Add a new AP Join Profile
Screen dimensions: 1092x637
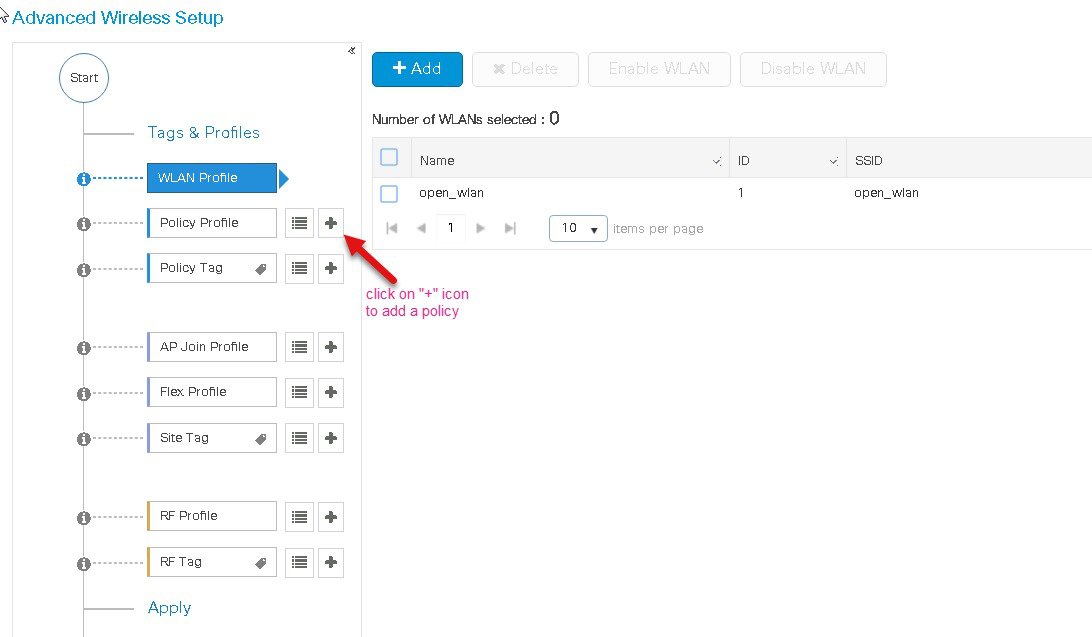tap(331, 347)
